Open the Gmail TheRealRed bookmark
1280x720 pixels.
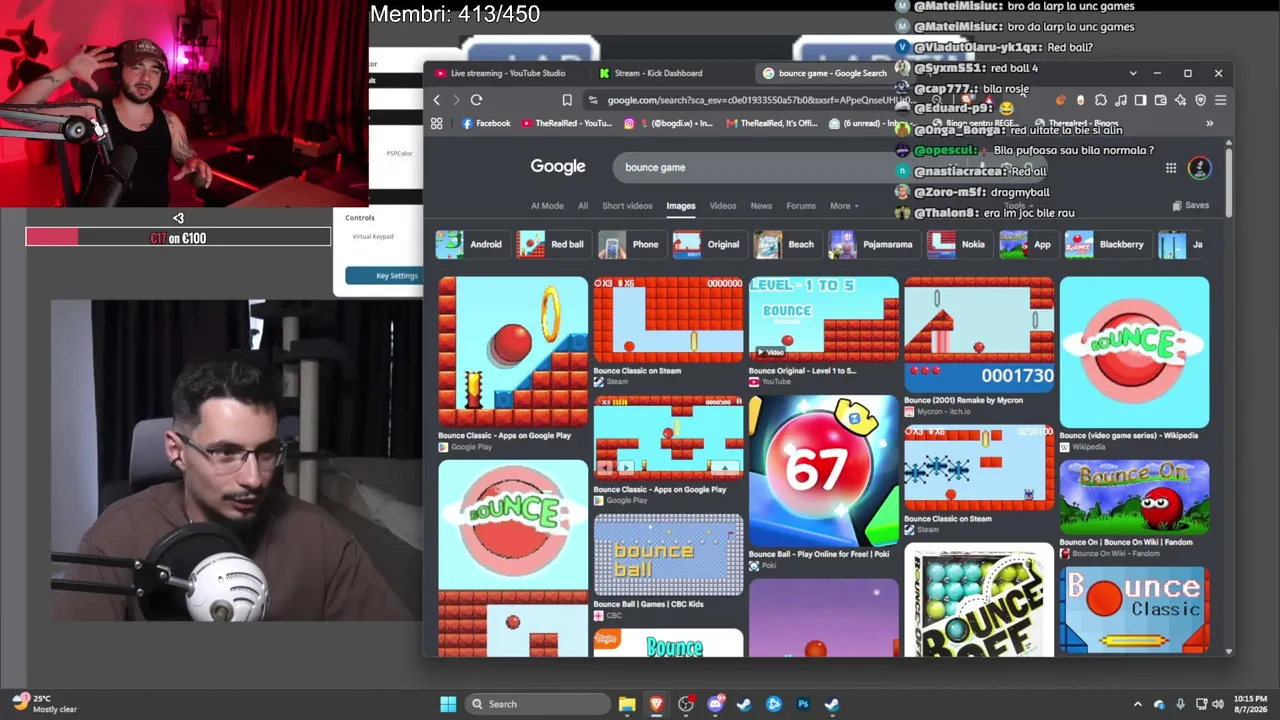(773, 123)
